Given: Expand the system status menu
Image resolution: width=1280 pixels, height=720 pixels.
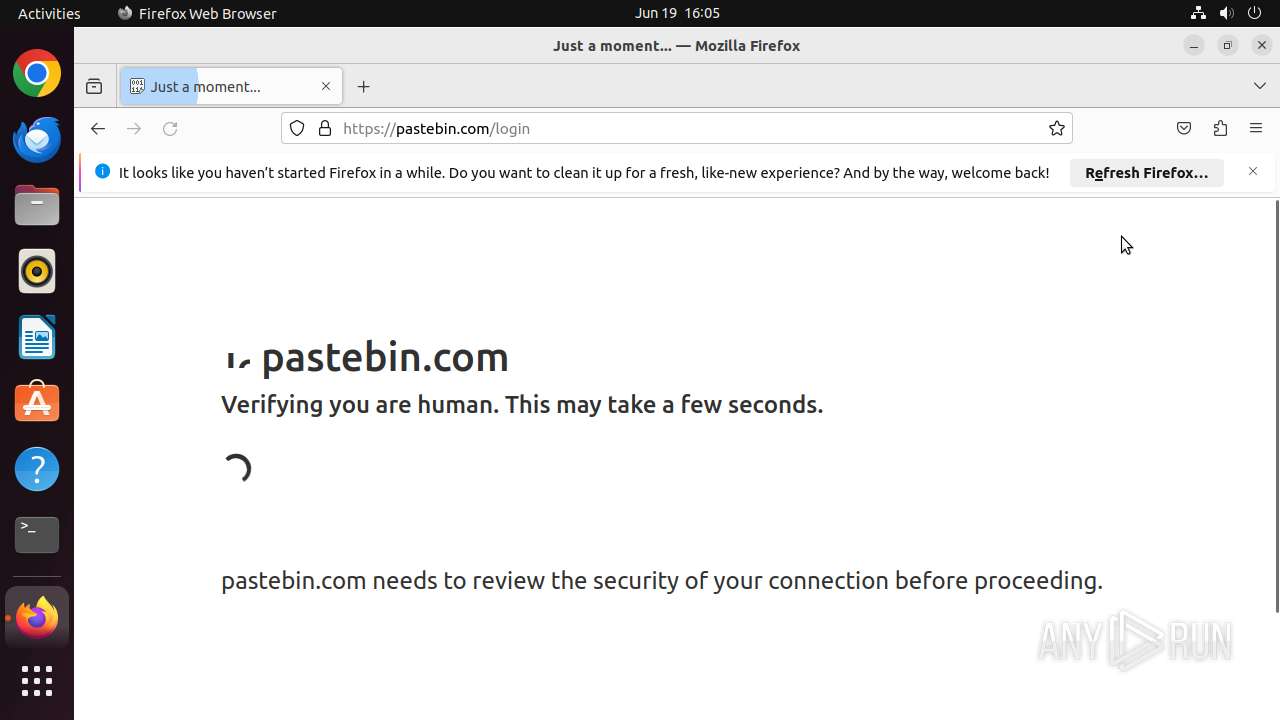Looking at the screenshot, I should 1226,13.
